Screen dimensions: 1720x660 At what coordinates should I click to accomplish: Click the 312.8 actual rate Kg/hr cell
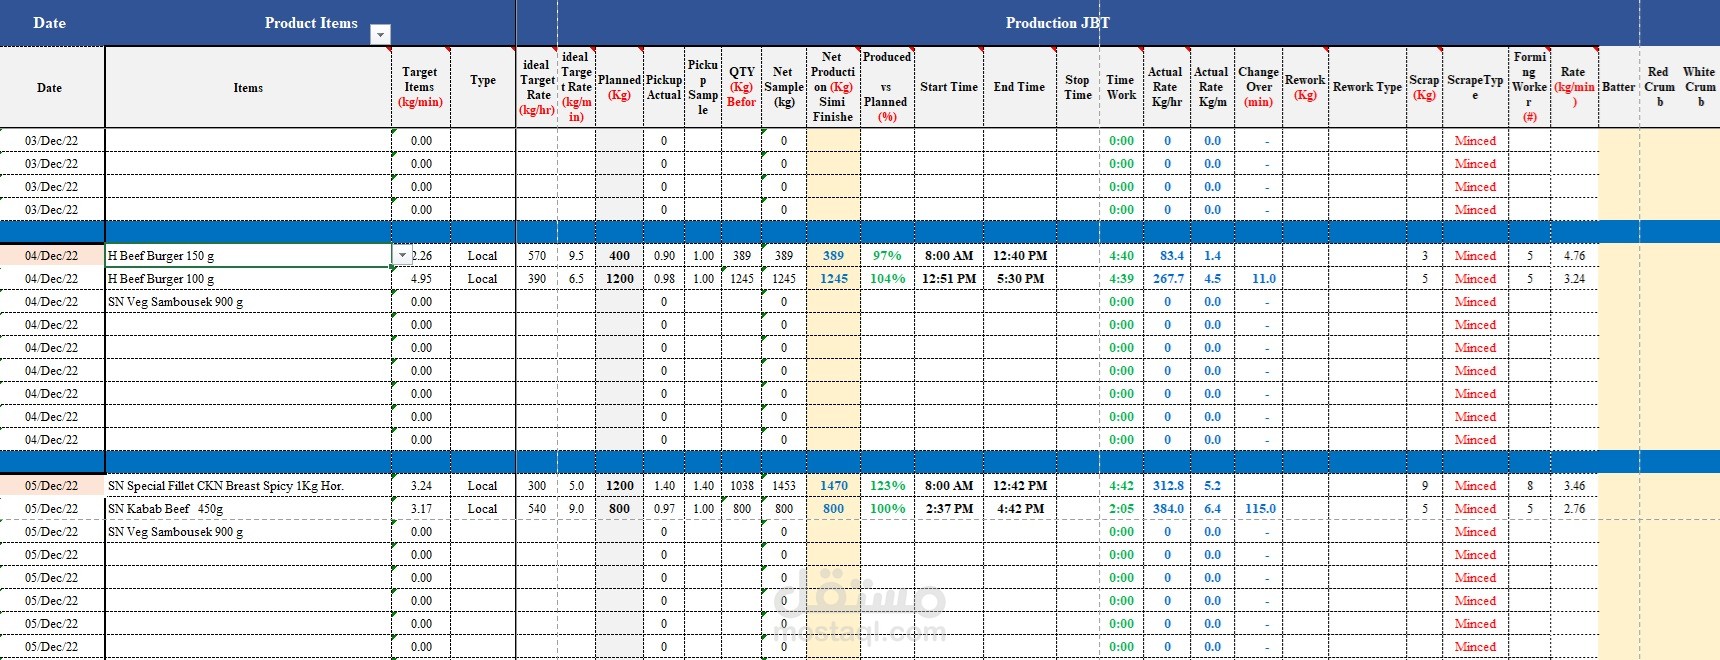(x=1168, y=486)
